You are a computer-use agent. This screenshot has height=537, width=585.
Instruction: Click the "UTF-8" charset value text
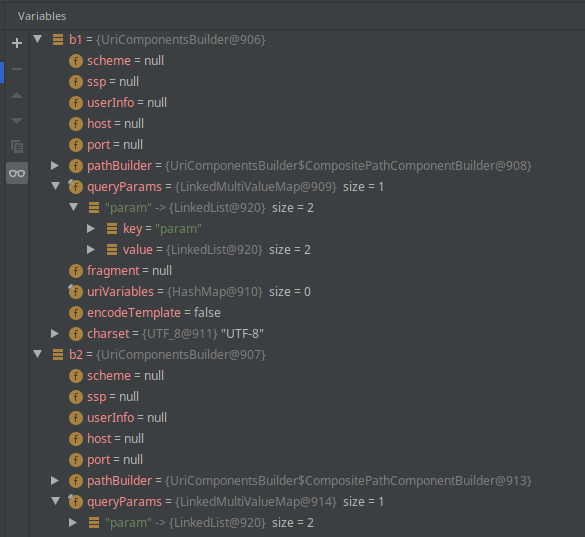(x=242, y=334)
